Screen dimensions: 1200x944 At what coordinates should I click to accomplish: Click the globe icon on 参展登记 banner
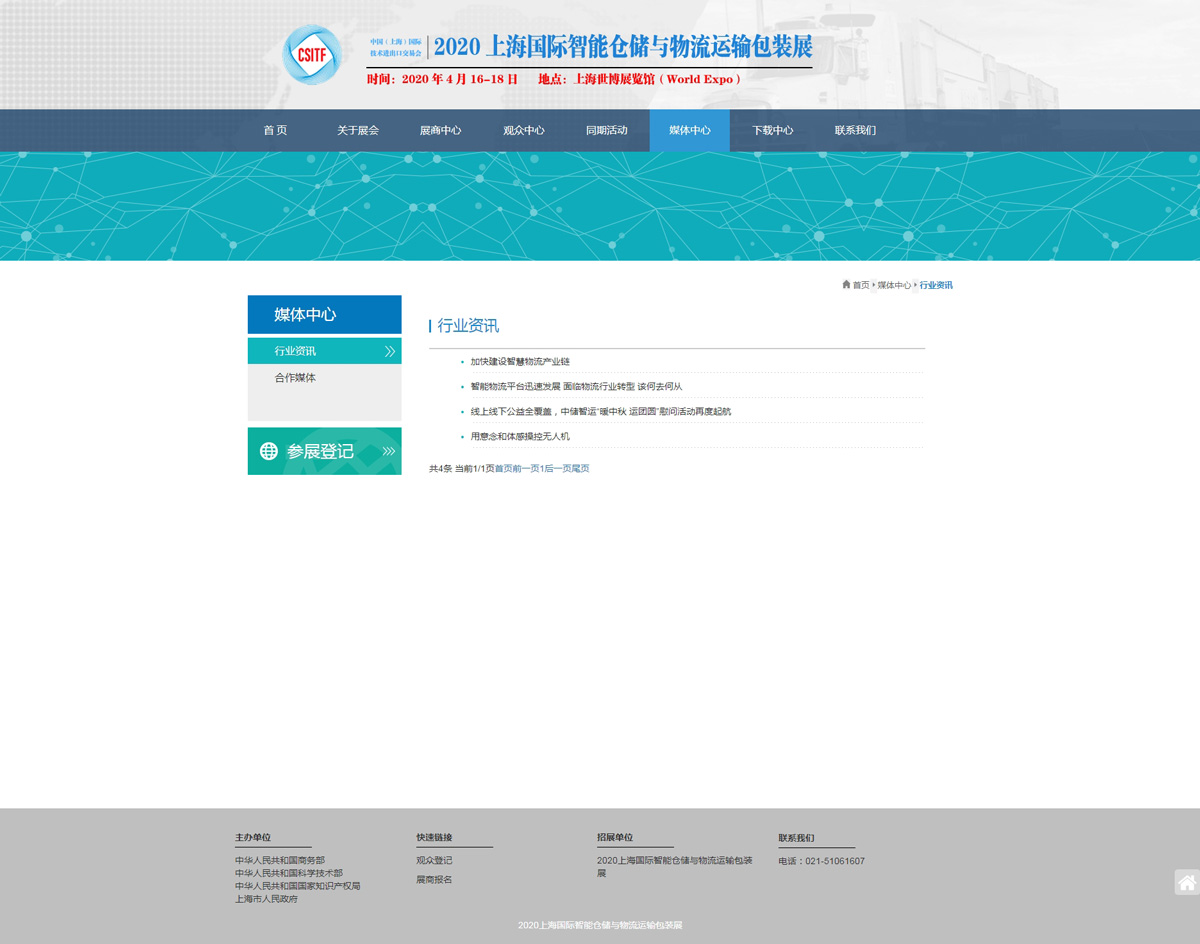click(269, 451)
